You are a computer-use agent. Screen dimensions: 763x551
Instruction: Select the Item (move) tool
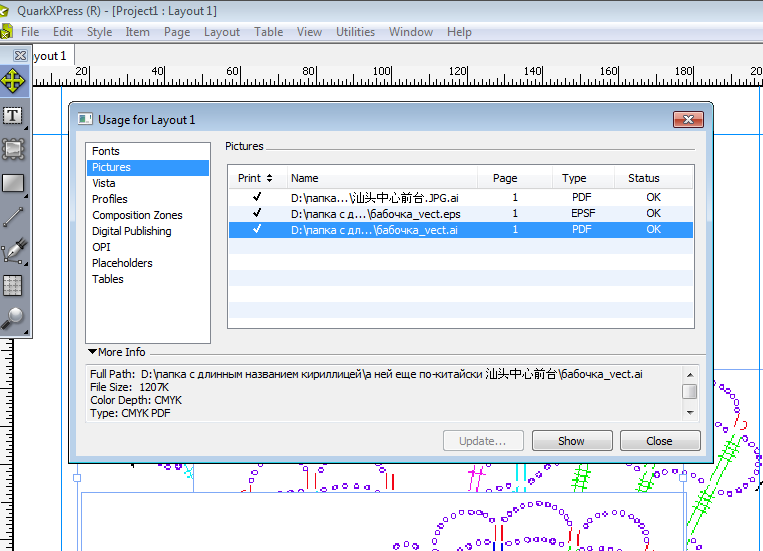13,81
